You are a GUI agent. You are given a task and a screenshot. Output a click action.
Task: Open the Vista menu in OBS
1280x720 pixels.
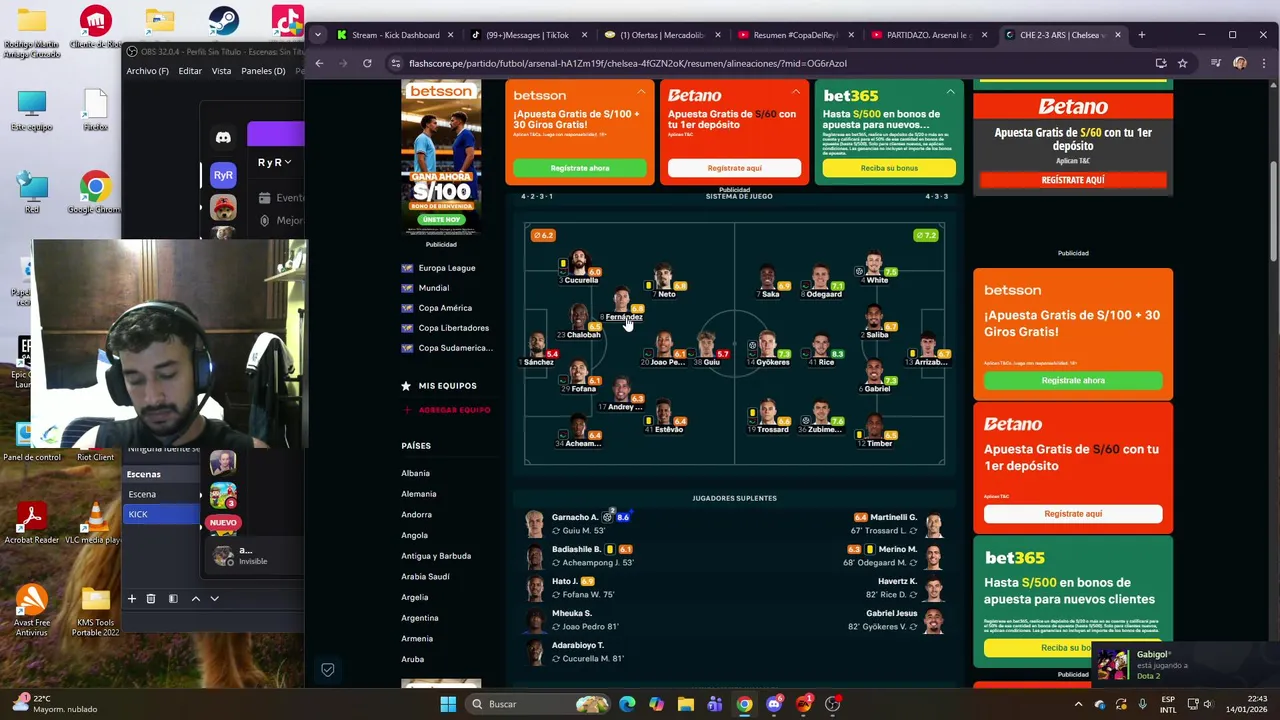click(221, 71)
